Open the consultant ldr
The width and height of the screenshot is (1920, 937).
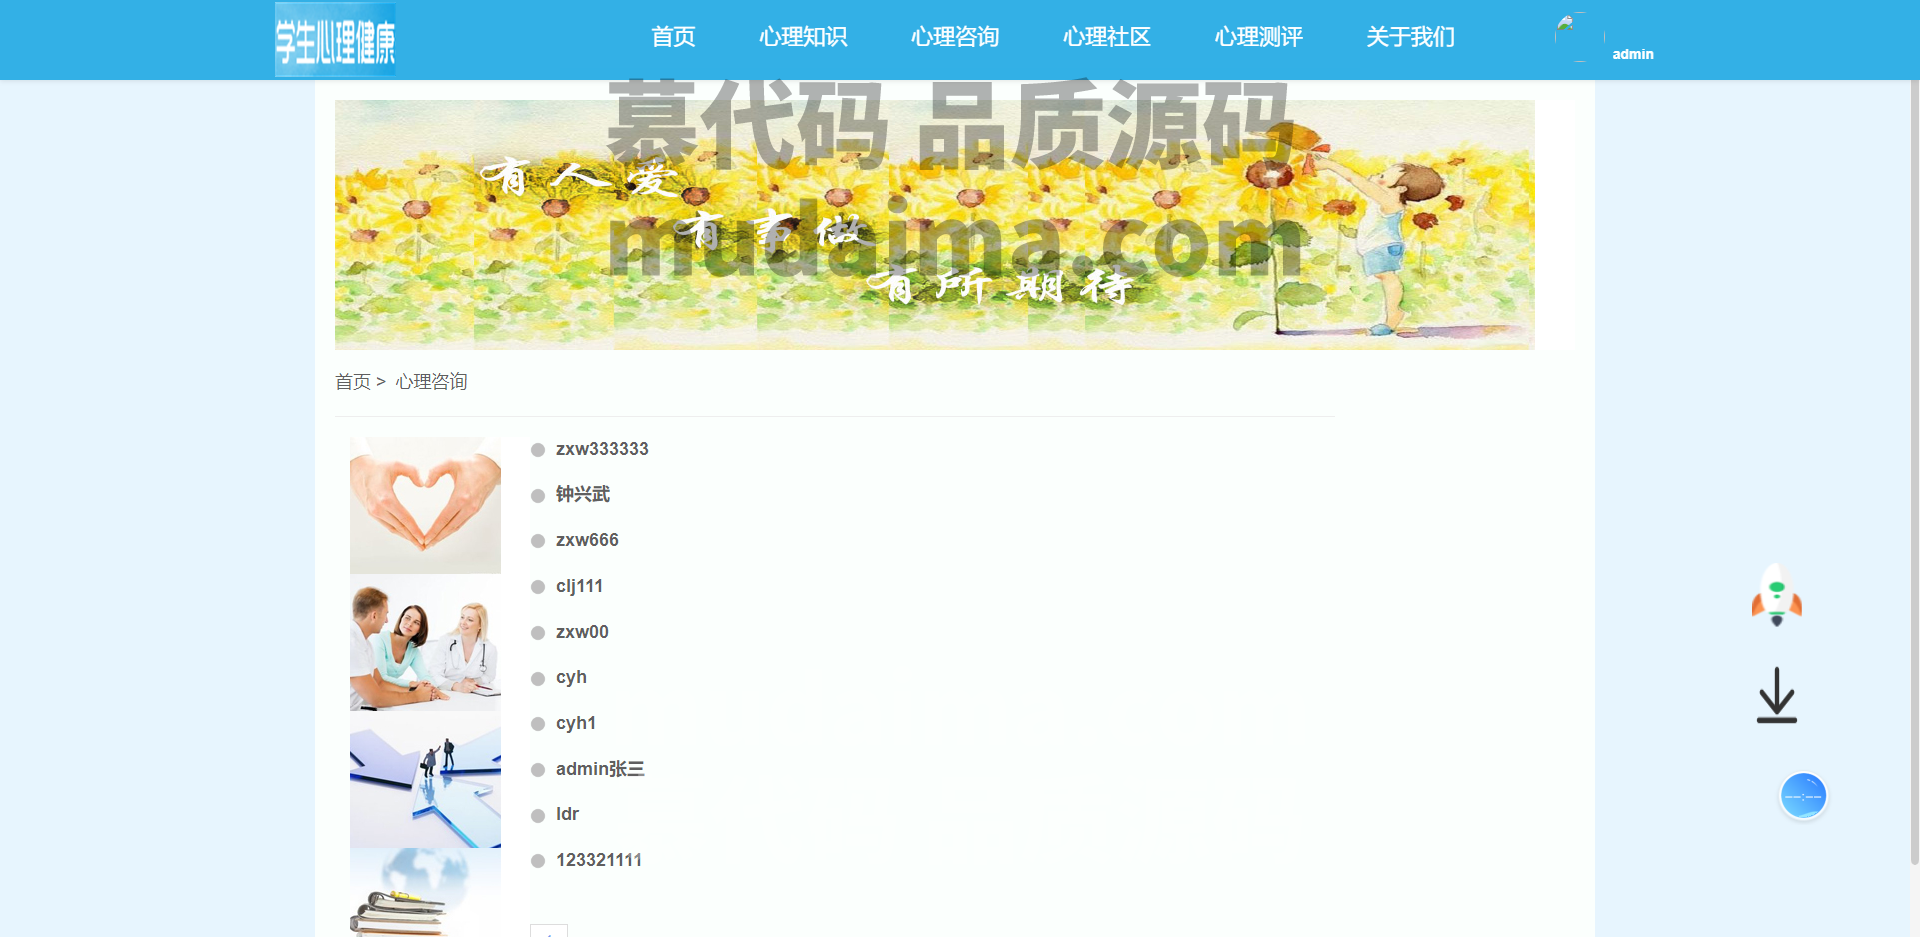click(x=567, y=814)
